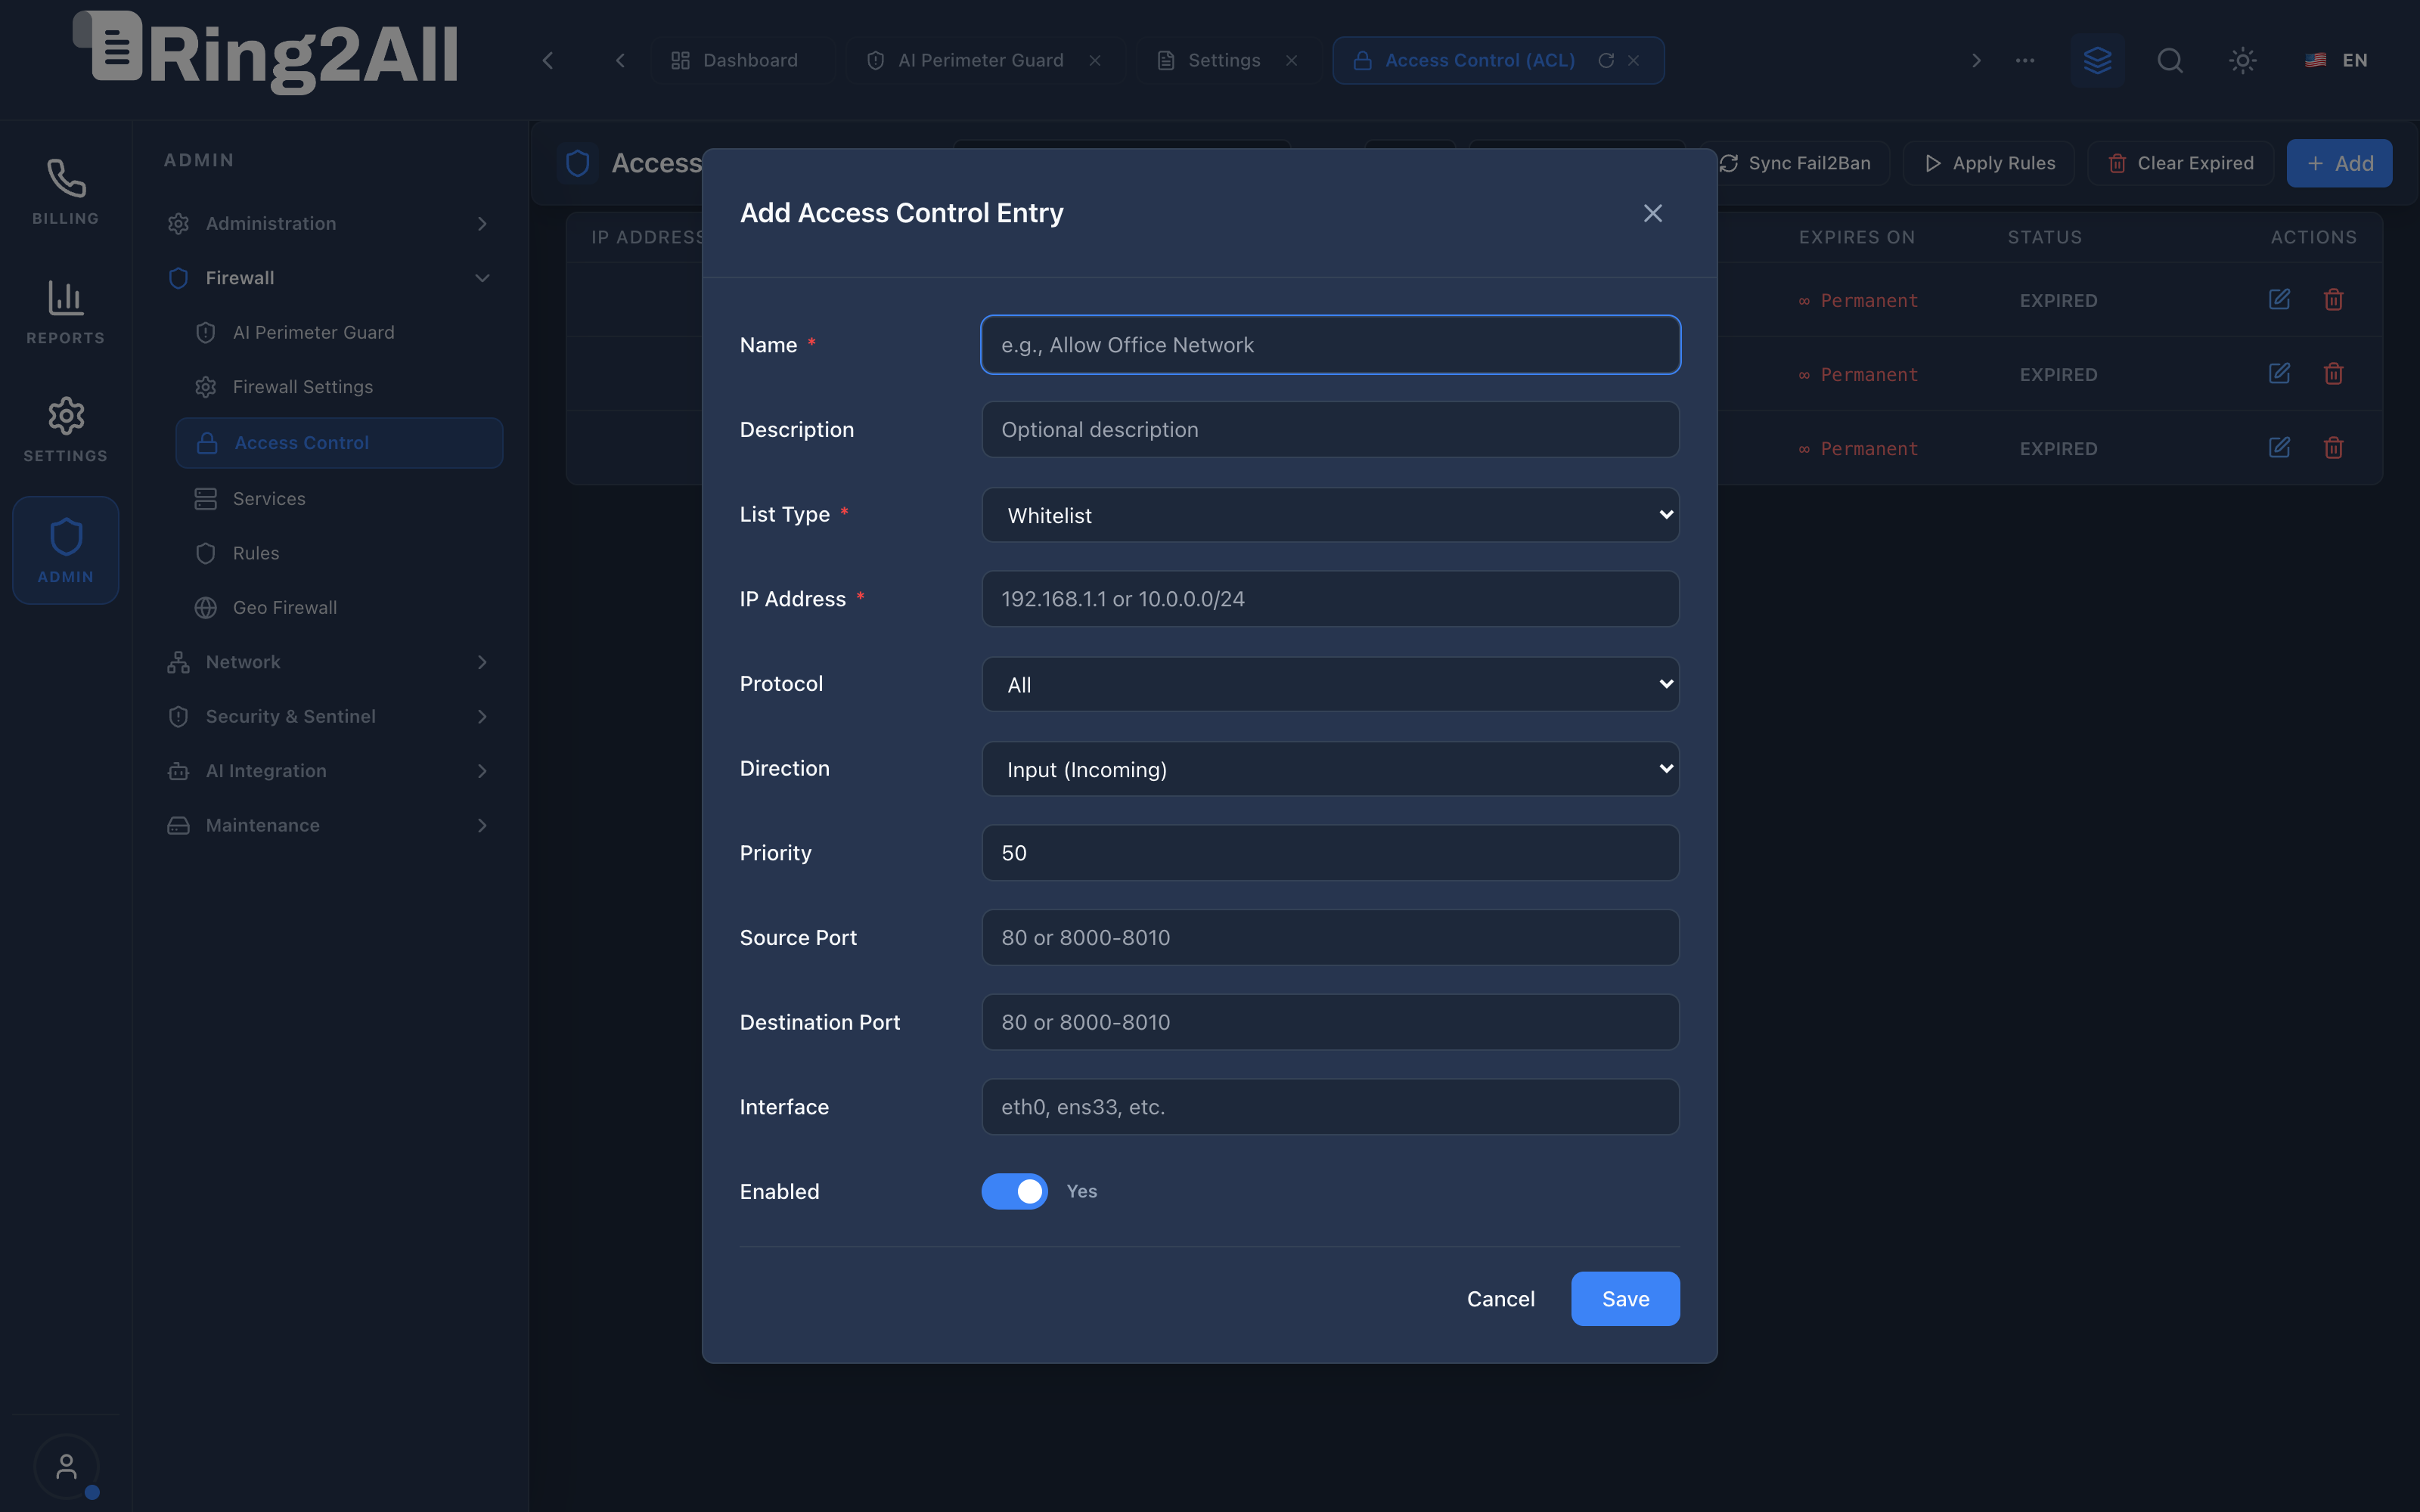Click the Save button

(1625, 1298)
